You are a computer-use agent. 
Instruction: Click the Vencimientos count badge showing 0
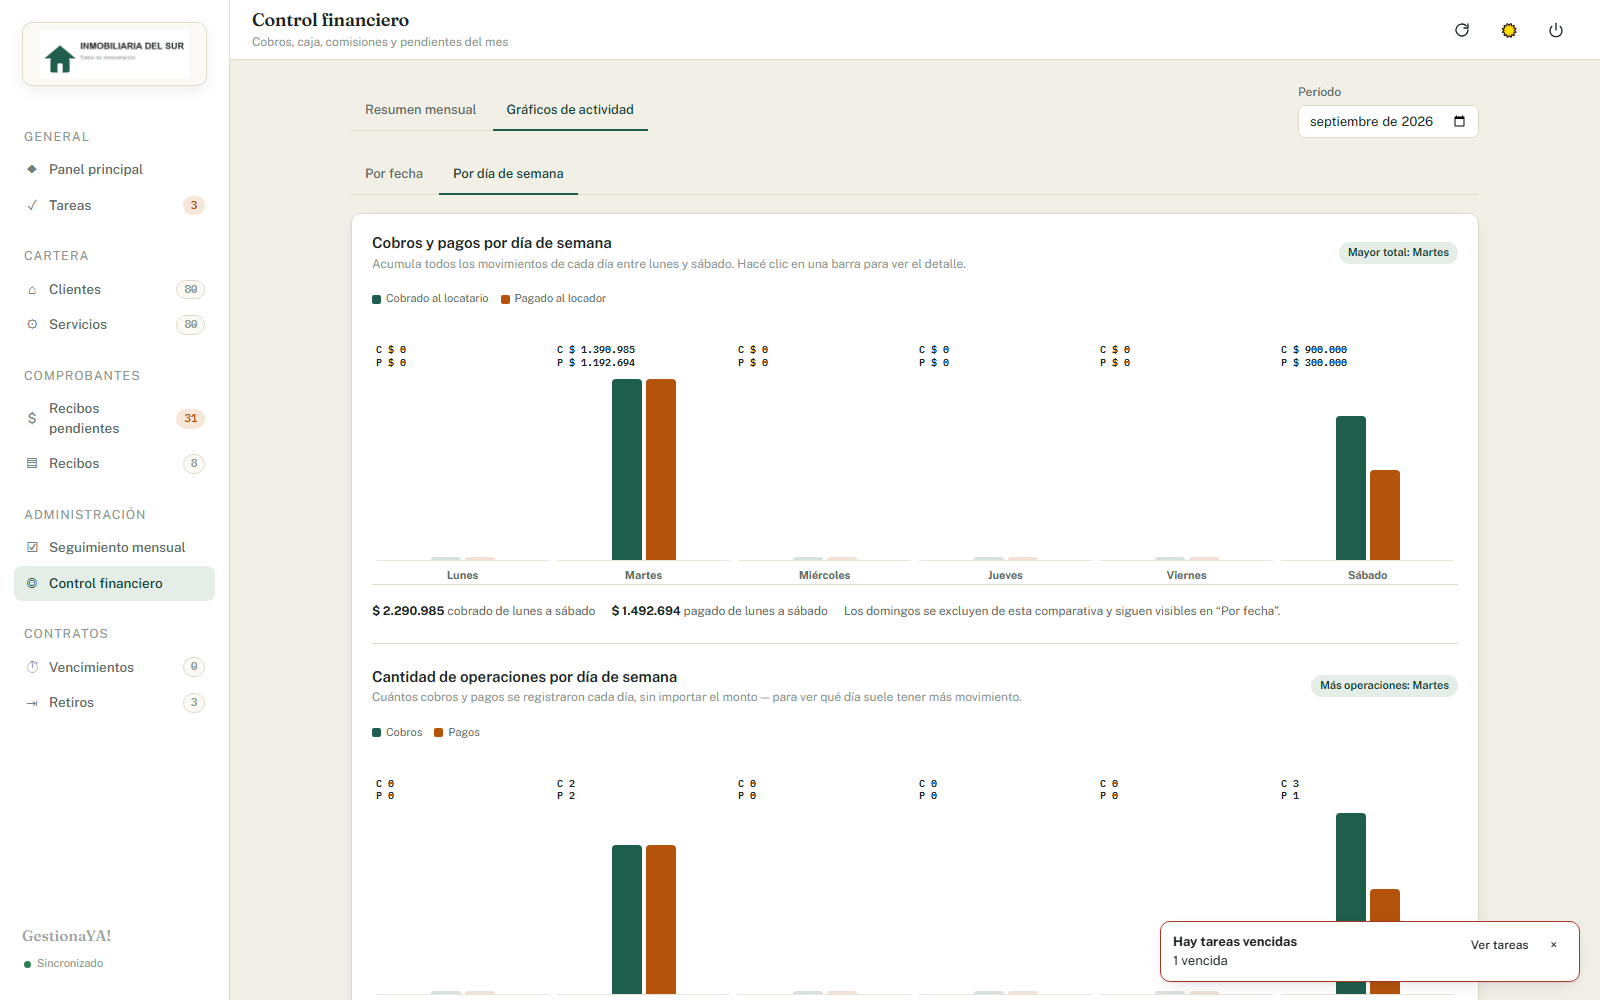click(194, 667)
